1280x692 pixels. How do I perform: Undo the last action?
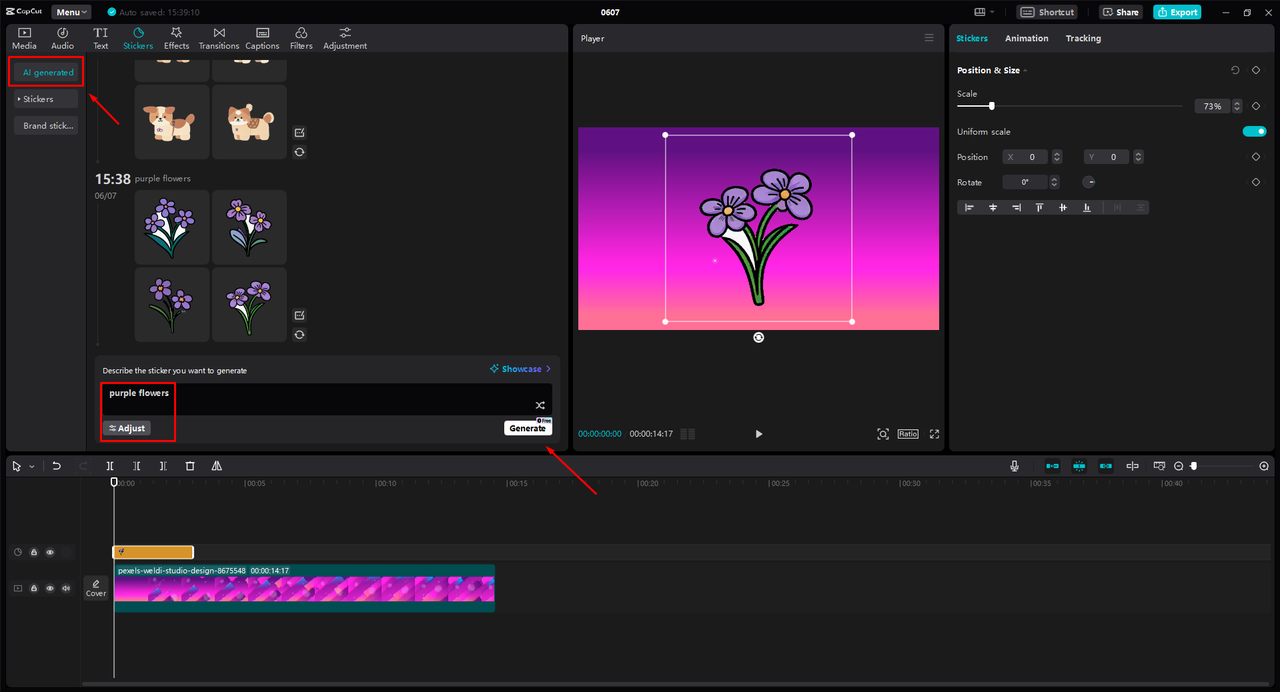57,466
